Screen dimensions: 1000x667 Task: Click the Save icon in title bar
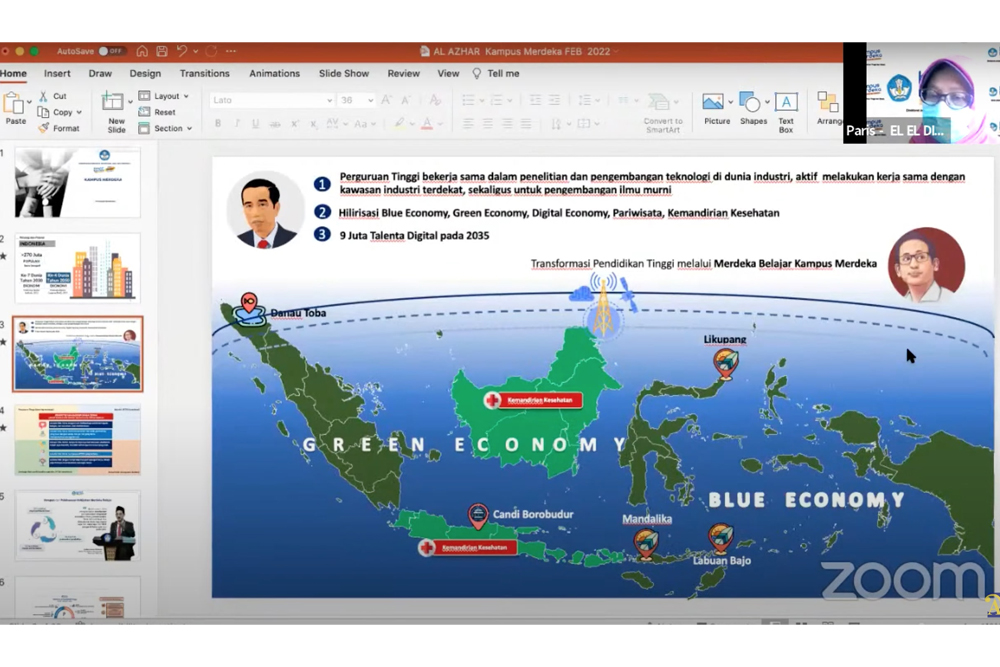(161, 51)
